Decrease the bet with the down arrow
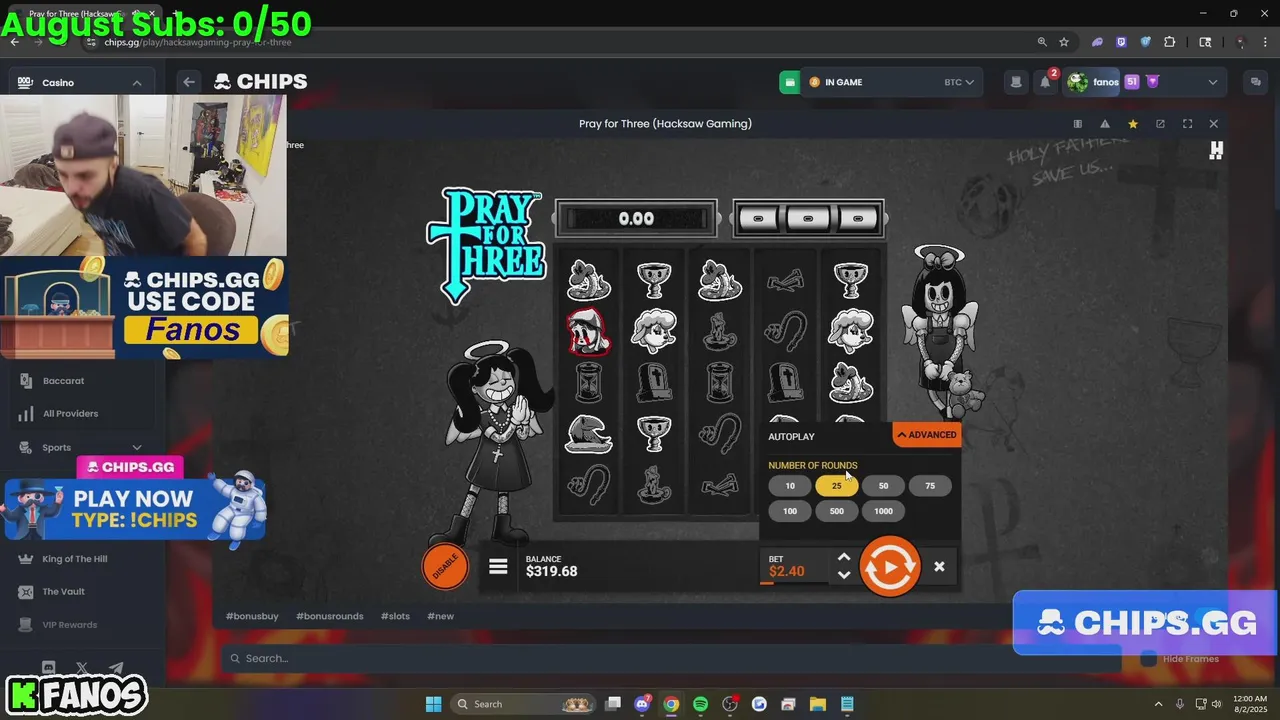The image size is (1280, 720). 844,575
